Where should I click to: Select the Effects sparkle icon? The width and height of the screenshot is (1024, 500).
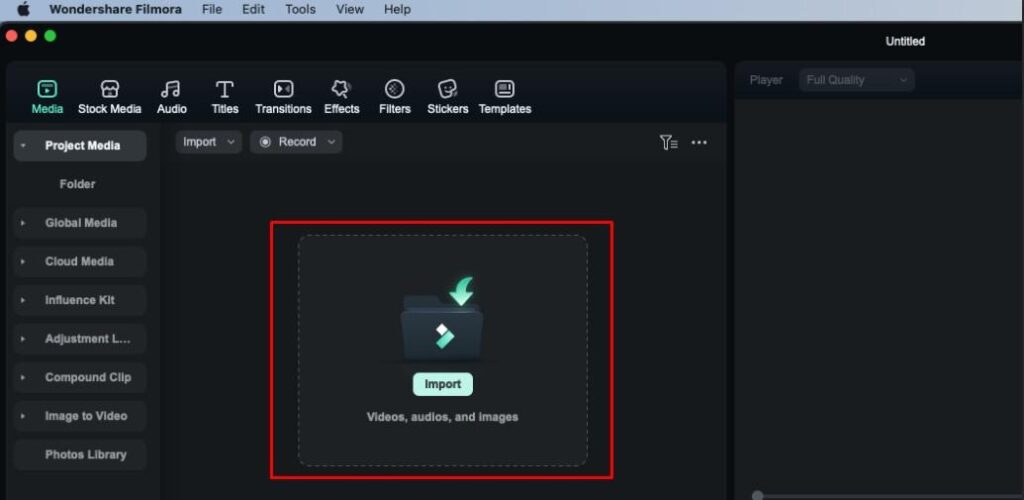point(341,90)
